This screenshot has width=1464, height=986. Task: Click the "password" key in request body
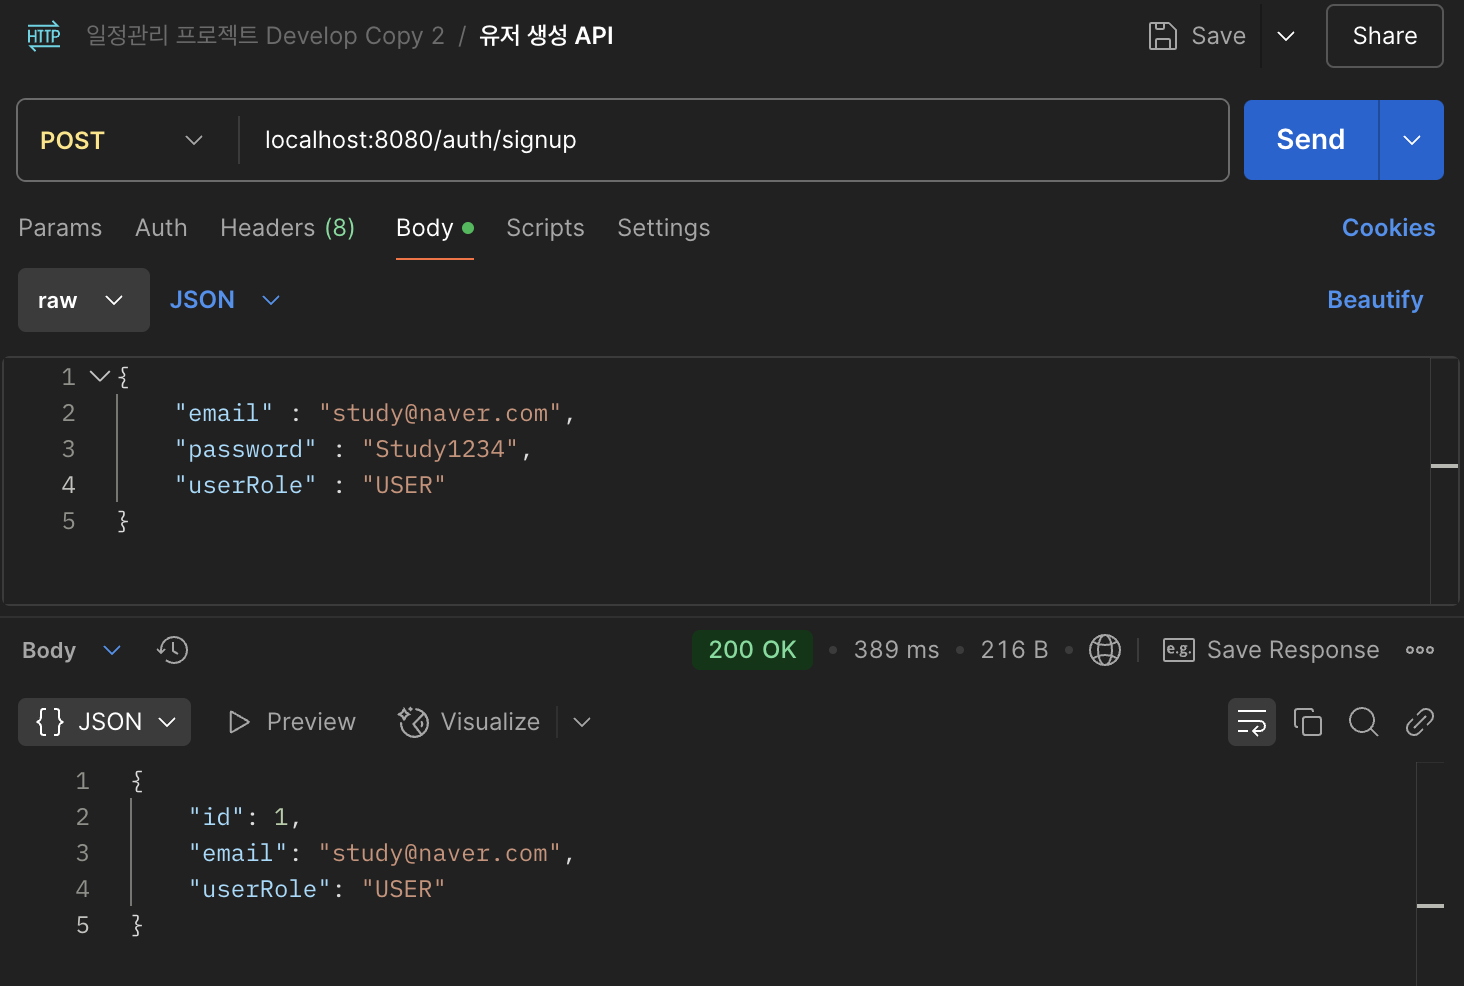coord(245,449)
